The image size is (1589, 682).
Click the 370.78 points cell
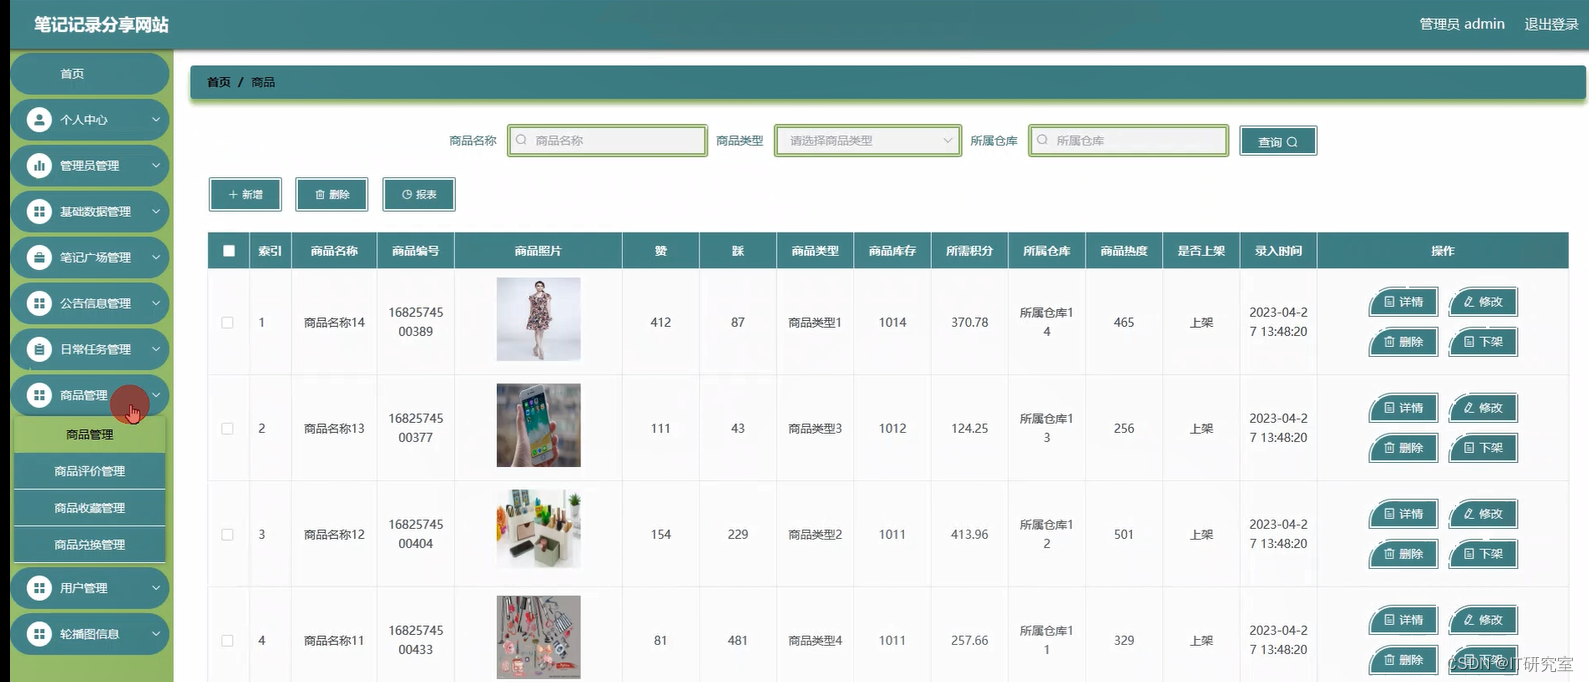tap(970, 323)
